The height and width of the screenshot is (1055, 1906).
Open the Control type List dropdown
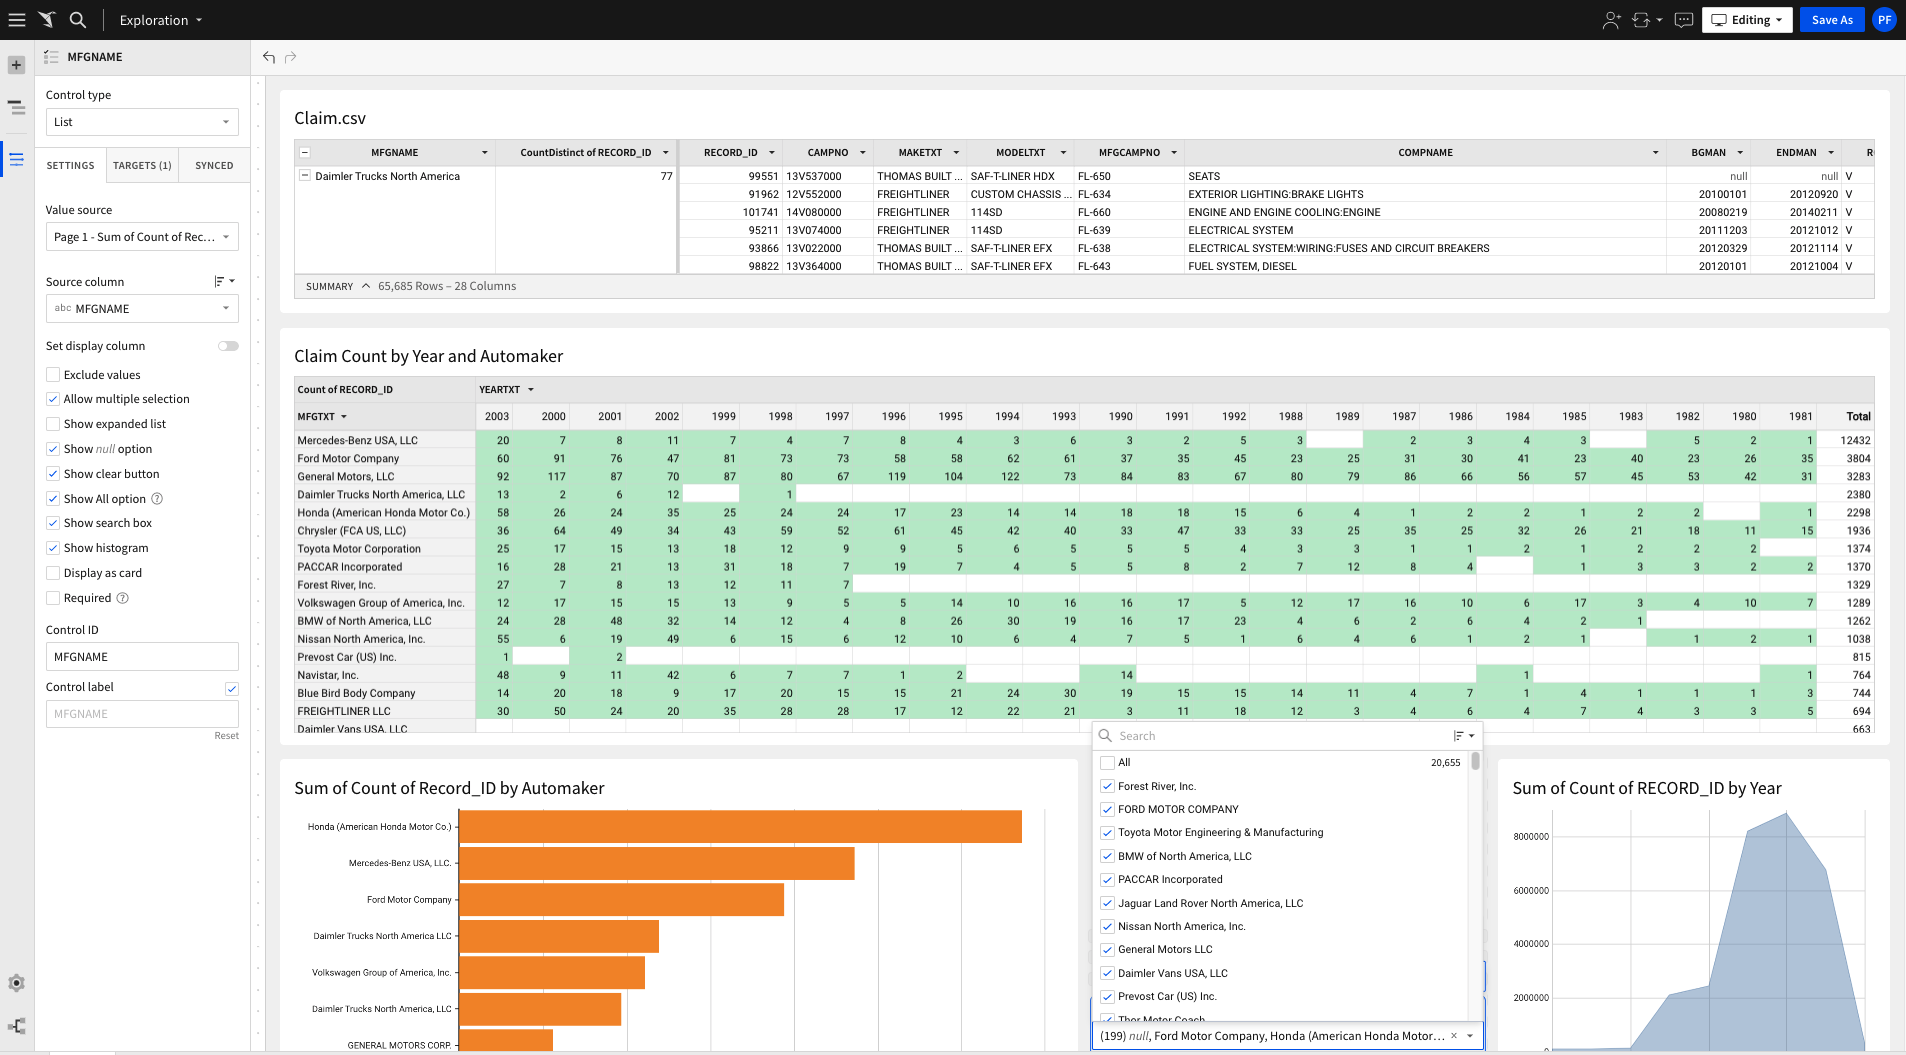(x=142, y=122)
